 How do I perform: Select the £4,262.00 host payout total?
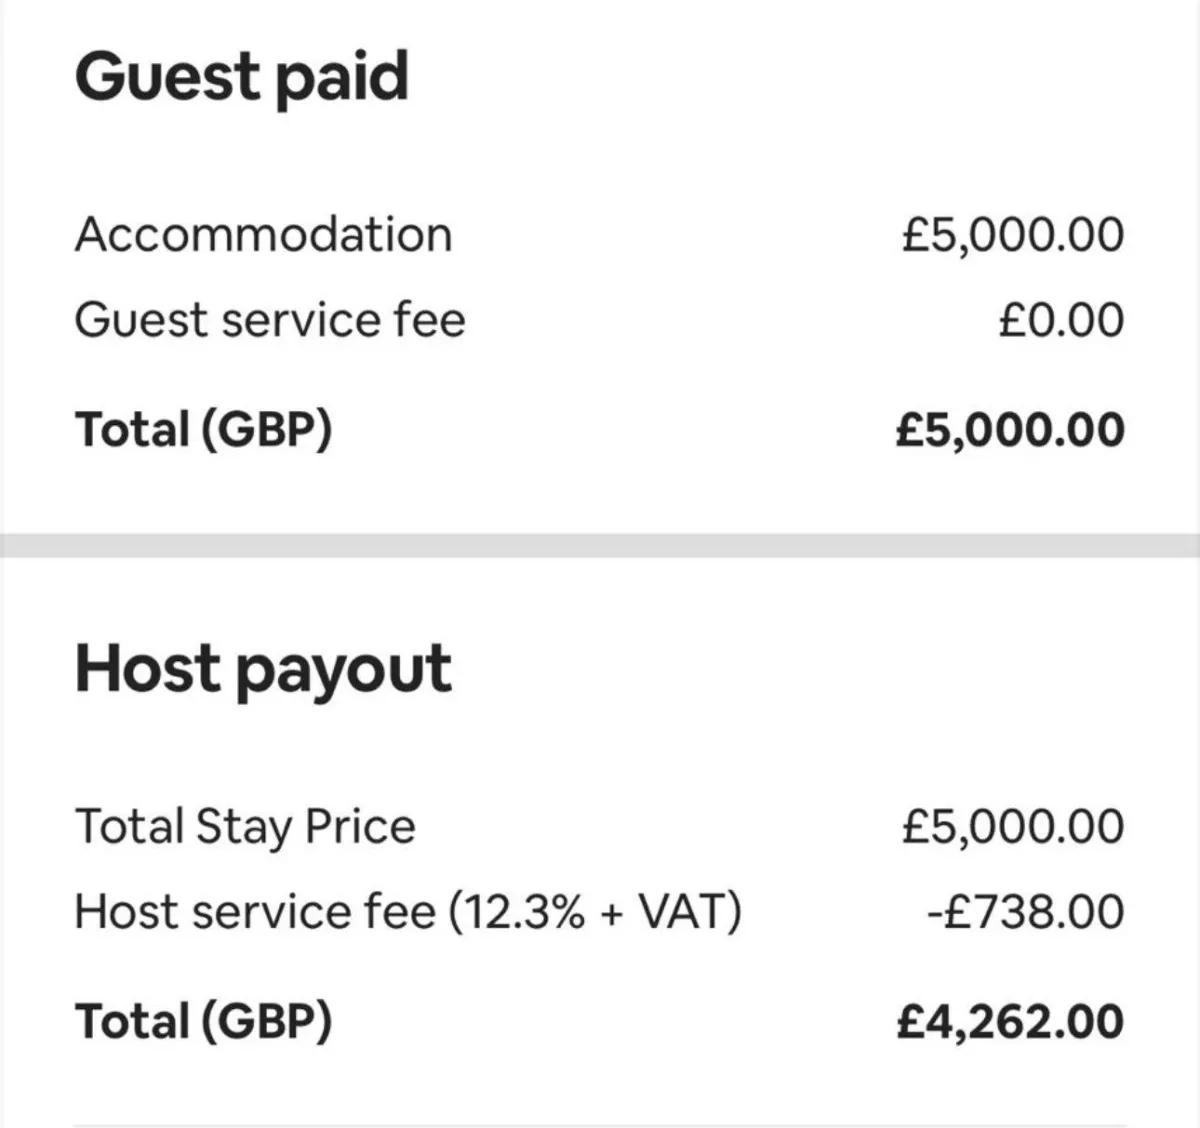click(x=1010, y=1021)
